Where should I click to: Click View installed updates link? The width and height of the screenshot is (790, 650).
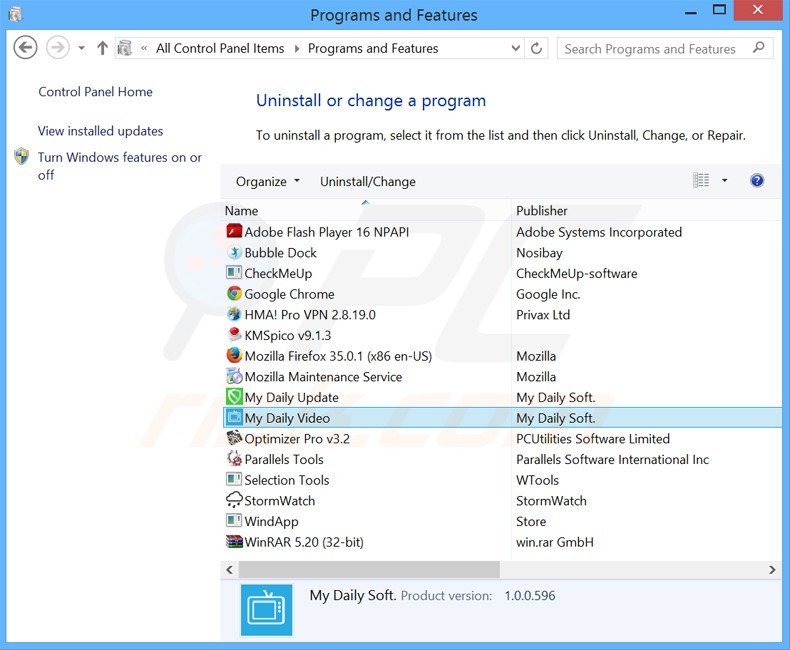[100, 131]
